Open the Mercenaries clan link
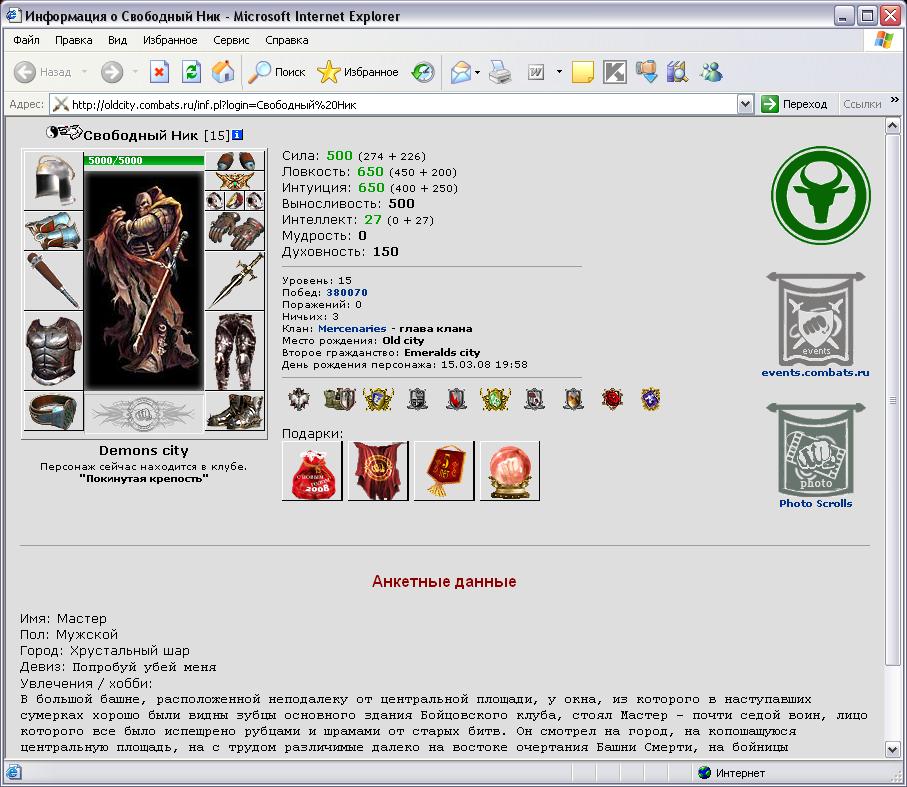The width and height of the screenshot is (907, 787). tap(352, 328)
